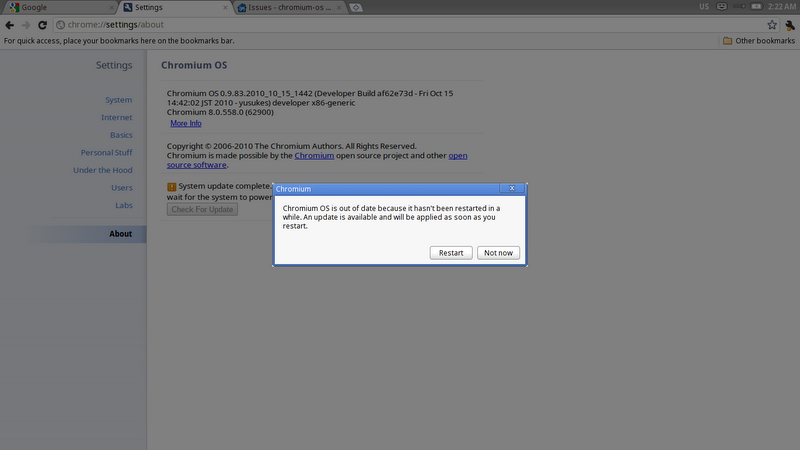Open the open source software link

pos(317,160)
